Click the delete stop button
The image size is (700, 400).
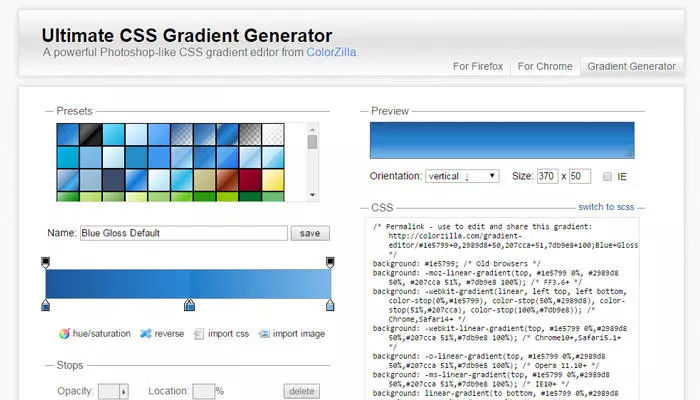[302, 391]
